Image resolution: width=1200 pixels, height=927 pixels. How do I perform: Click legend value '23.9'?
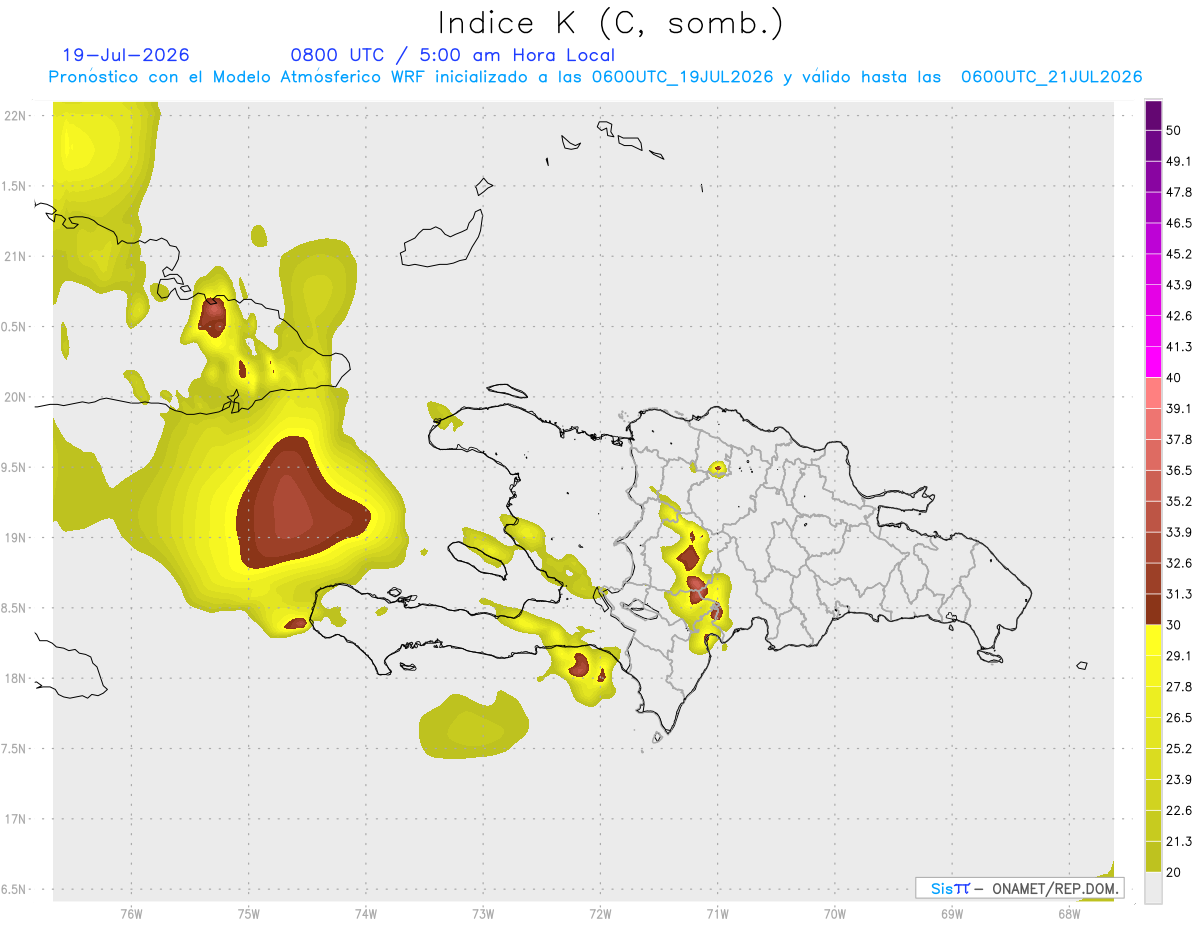(x=1179, y=780)
